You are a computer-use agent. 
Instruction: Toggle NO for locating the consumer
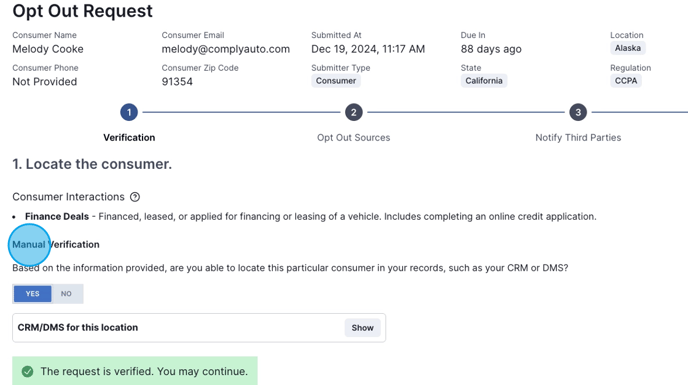click(66, 294)
